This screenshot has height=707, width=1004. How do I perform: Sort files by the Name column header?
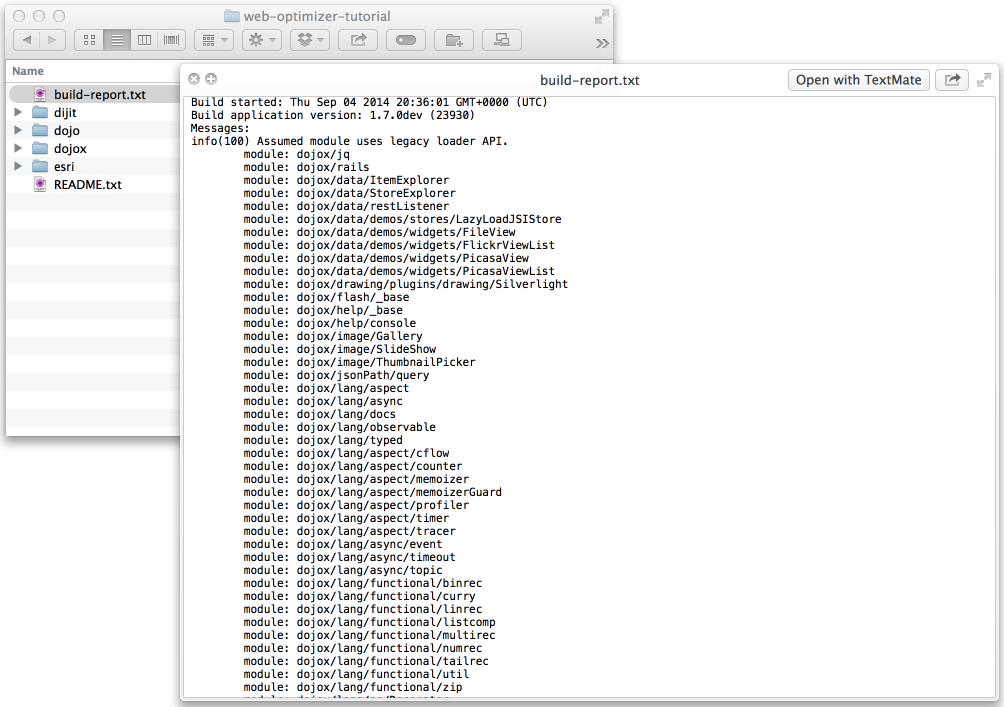click(x=28, y=71)
